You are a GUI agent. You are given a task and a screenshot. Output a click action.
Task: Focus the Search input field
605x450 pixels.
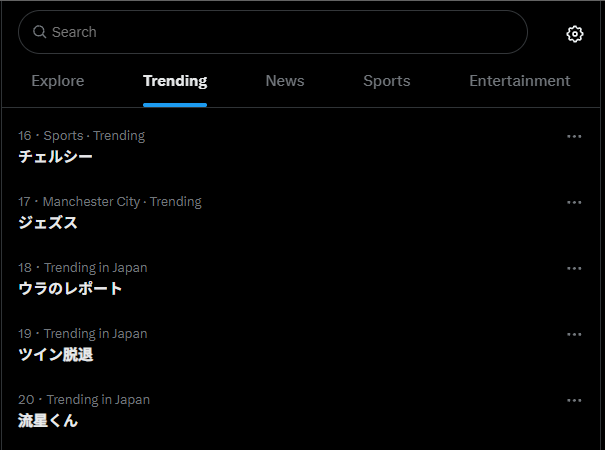coord(273,32)
